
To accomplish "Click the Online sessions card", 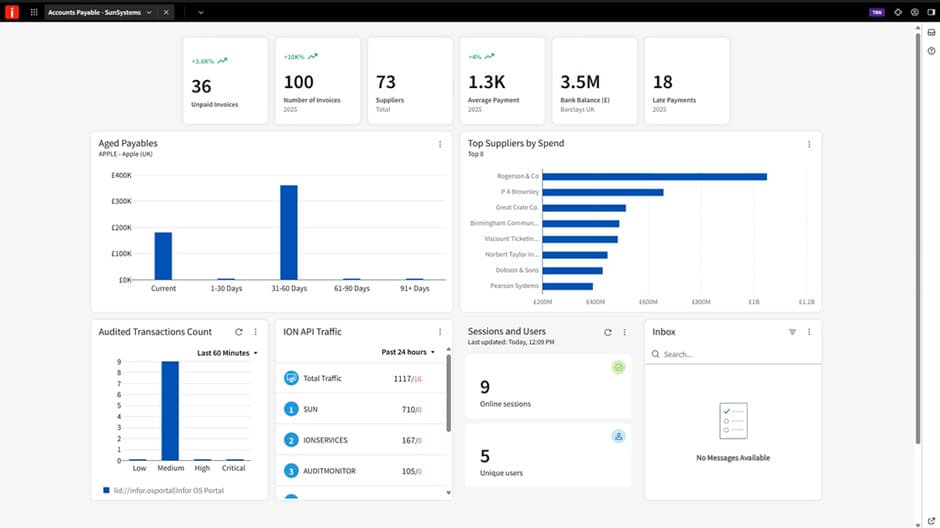I will pyautogui.click(x=548, y=386).
